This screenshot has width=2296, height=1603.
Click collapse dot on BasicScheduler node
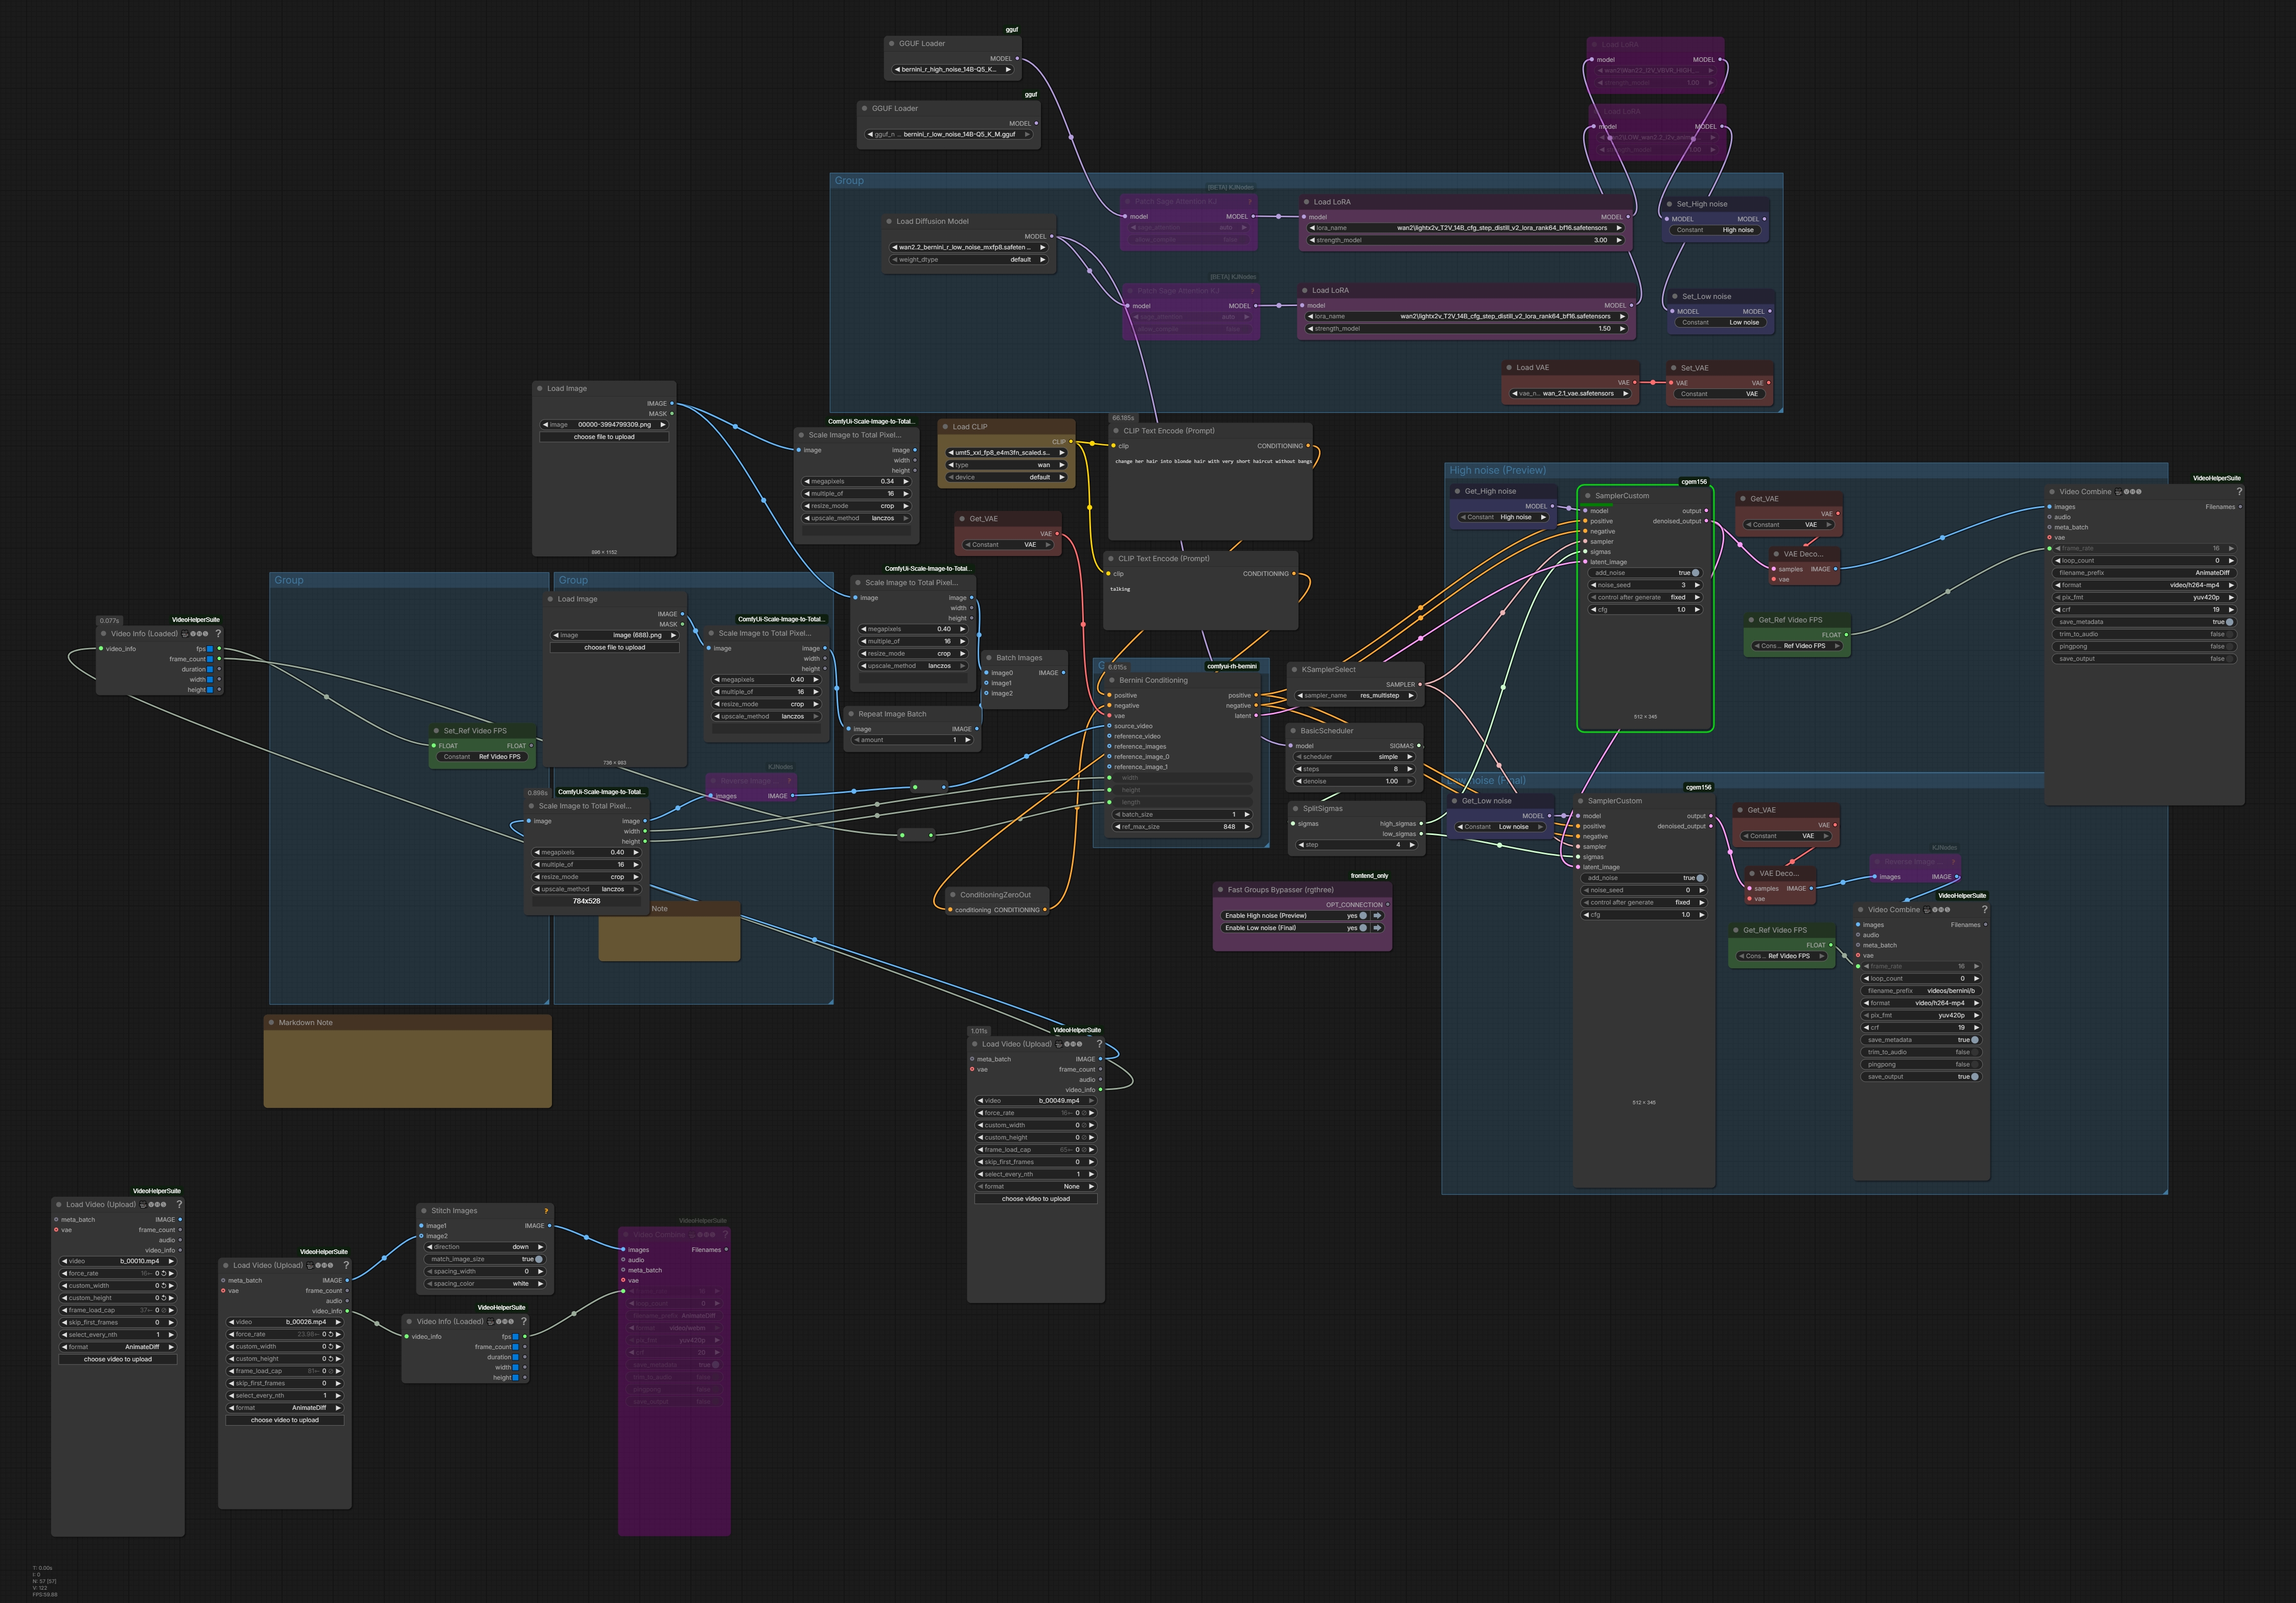pyautogui.click(x=1293, y=731)
